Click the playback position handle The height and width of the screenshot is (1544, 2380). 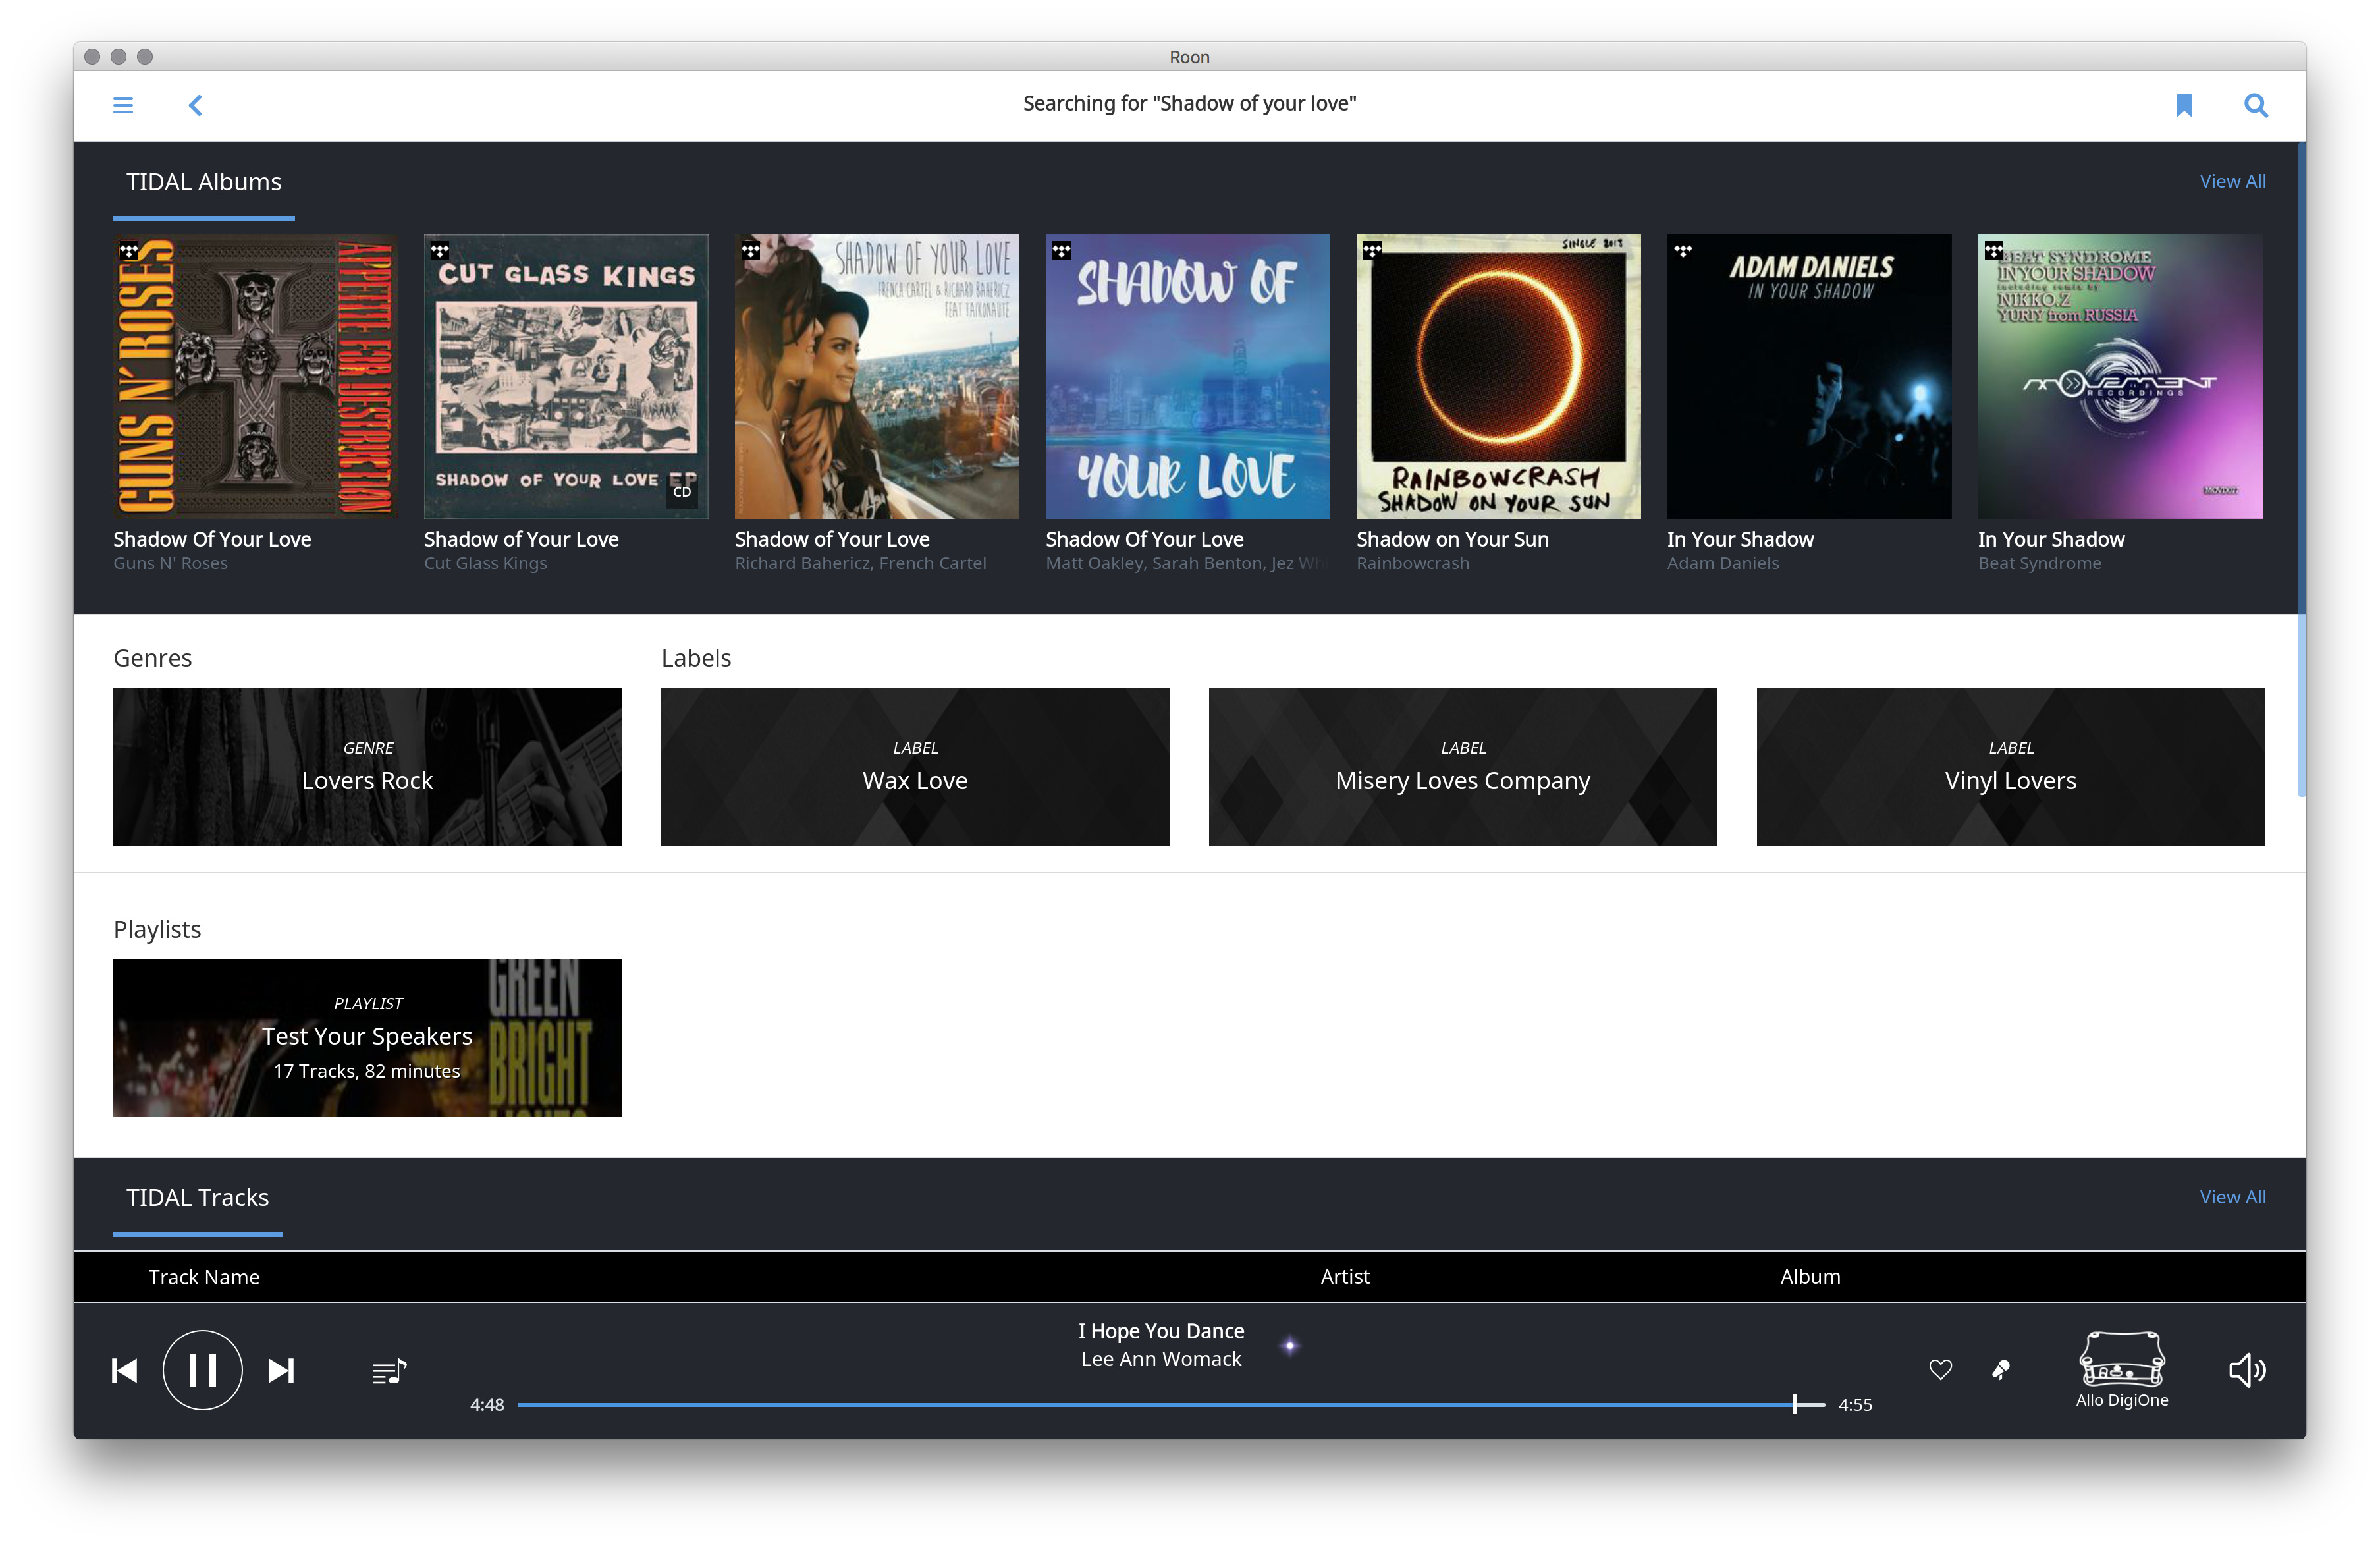click(x=1794, y=1404)
